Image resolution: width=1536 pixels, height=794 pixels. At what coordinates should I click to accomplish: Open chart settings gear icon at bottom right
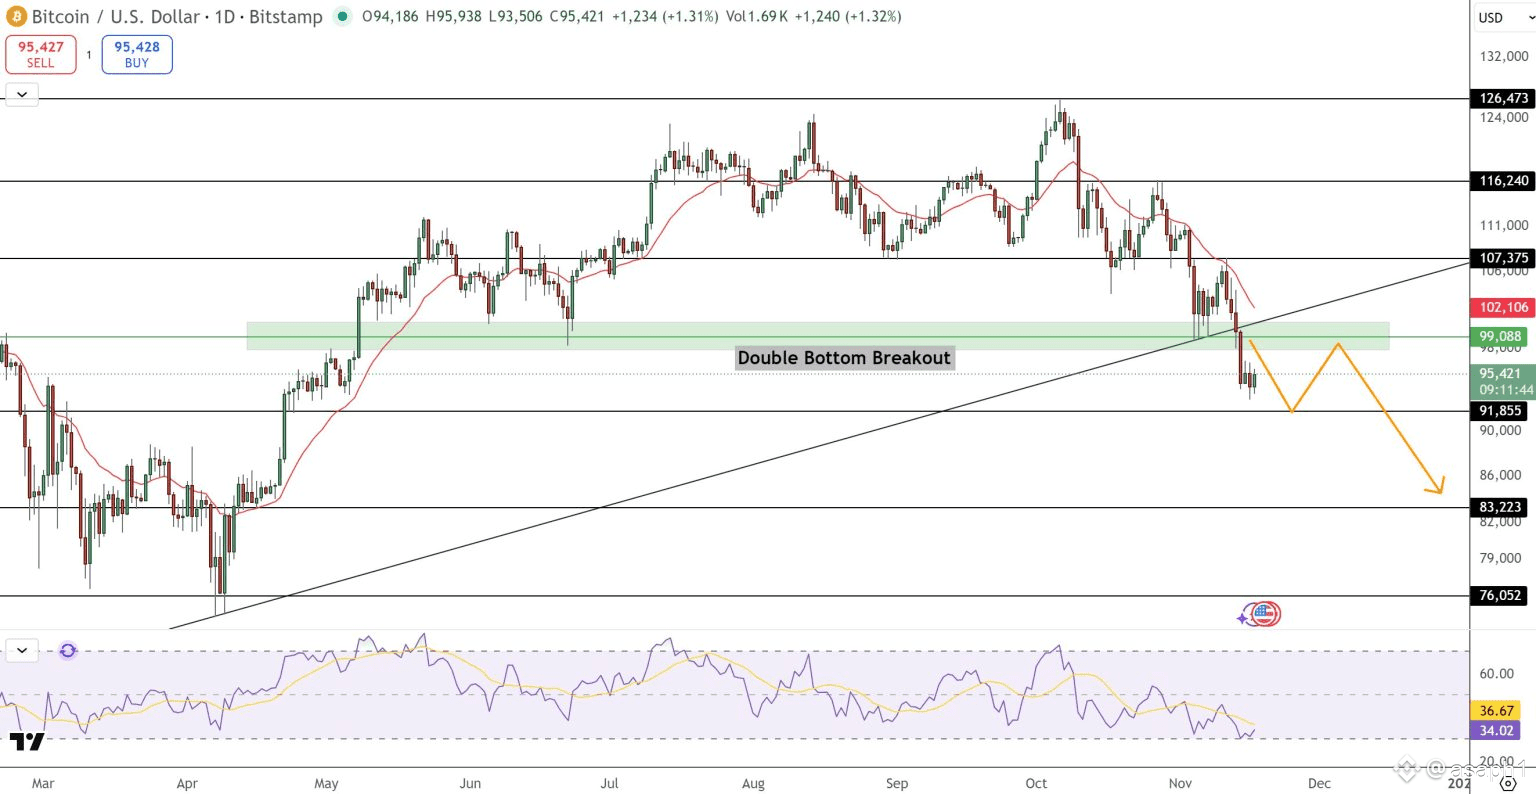1509,783
